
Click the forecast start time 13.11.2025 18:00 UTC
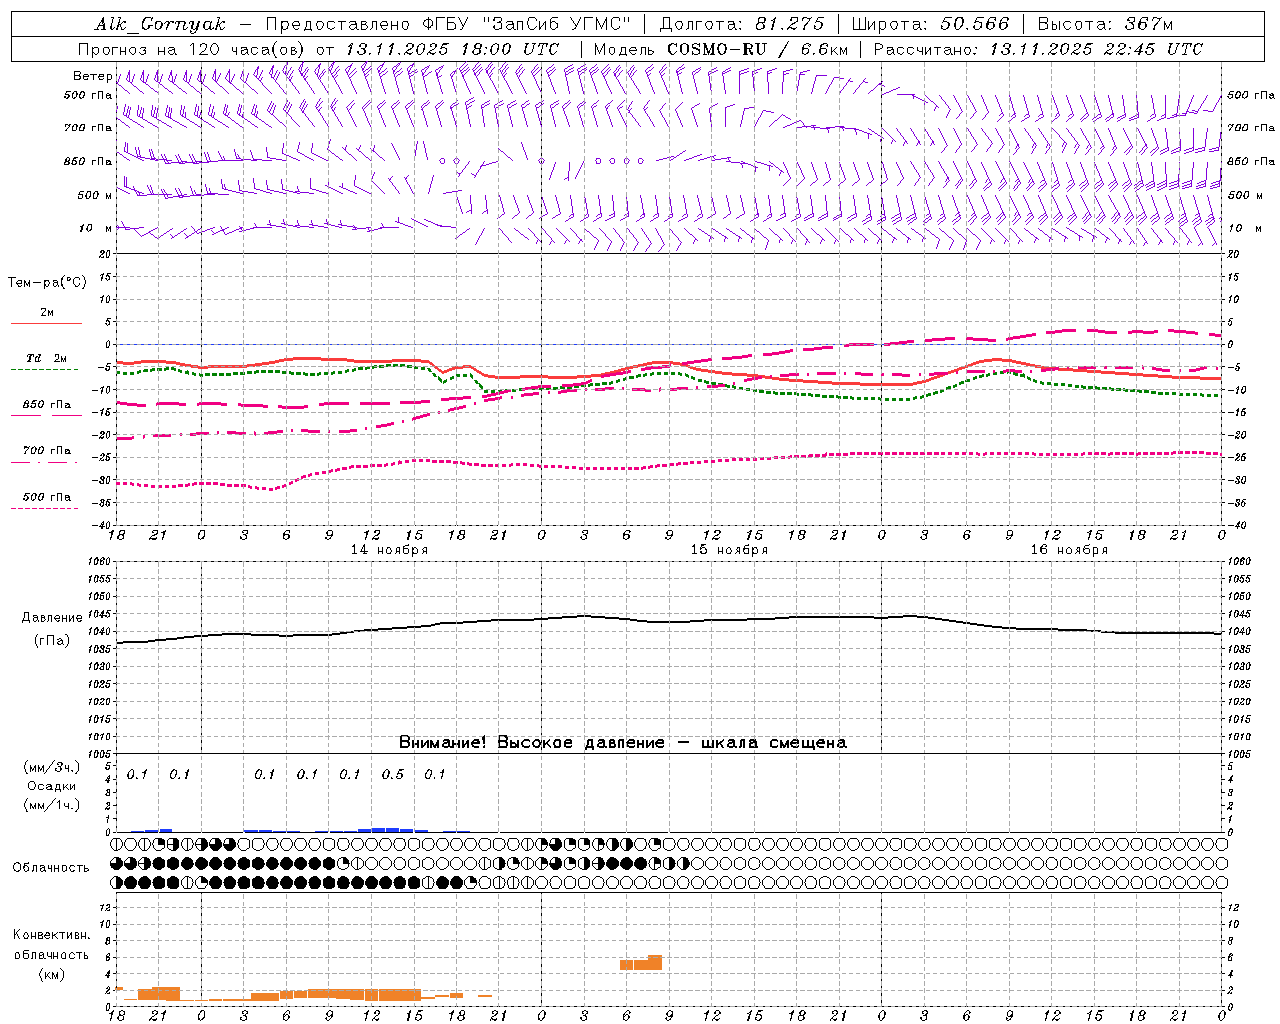pos(452,49)
